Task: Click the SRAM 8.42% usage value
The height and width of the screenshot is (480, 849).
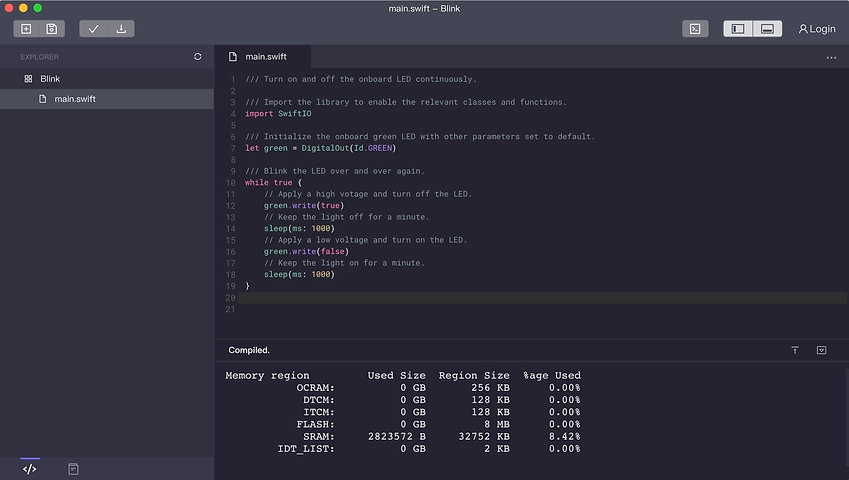Action: point(564,436)
